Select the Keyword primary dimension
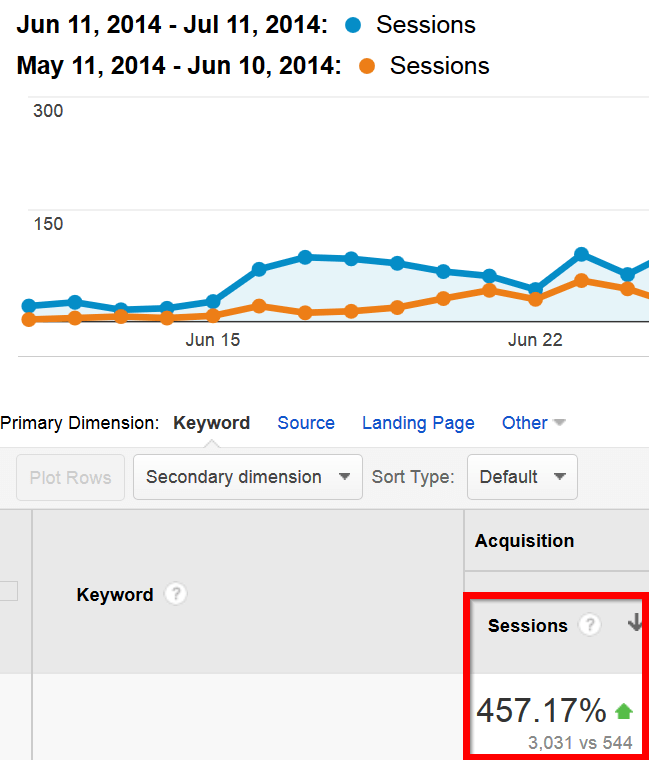 (211, 423)
